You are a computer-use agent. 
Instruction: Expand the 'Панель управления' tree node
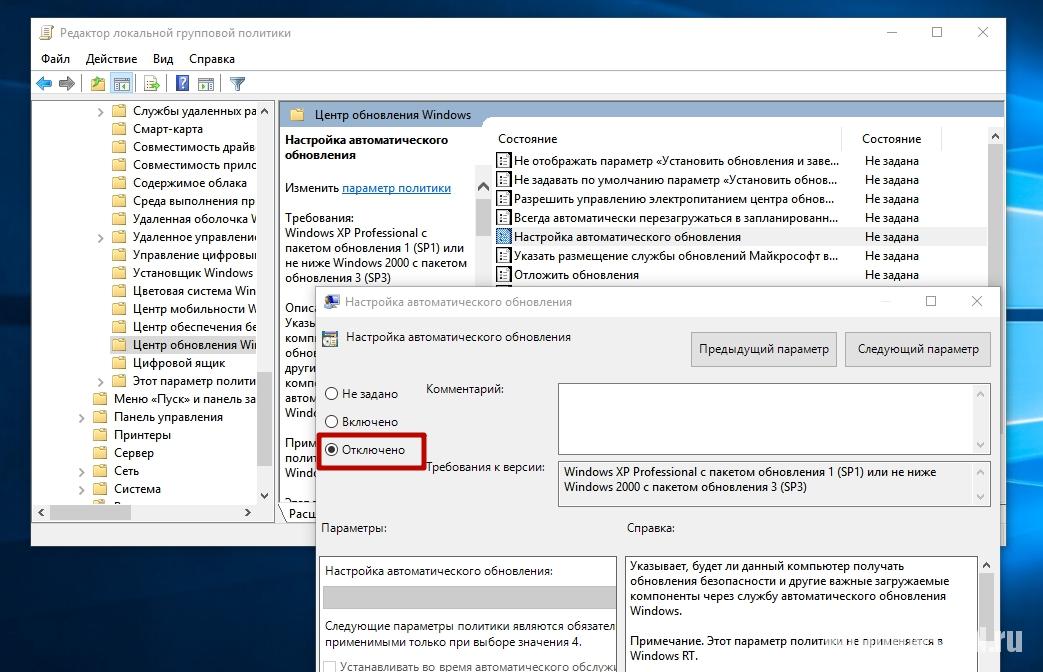82,417
